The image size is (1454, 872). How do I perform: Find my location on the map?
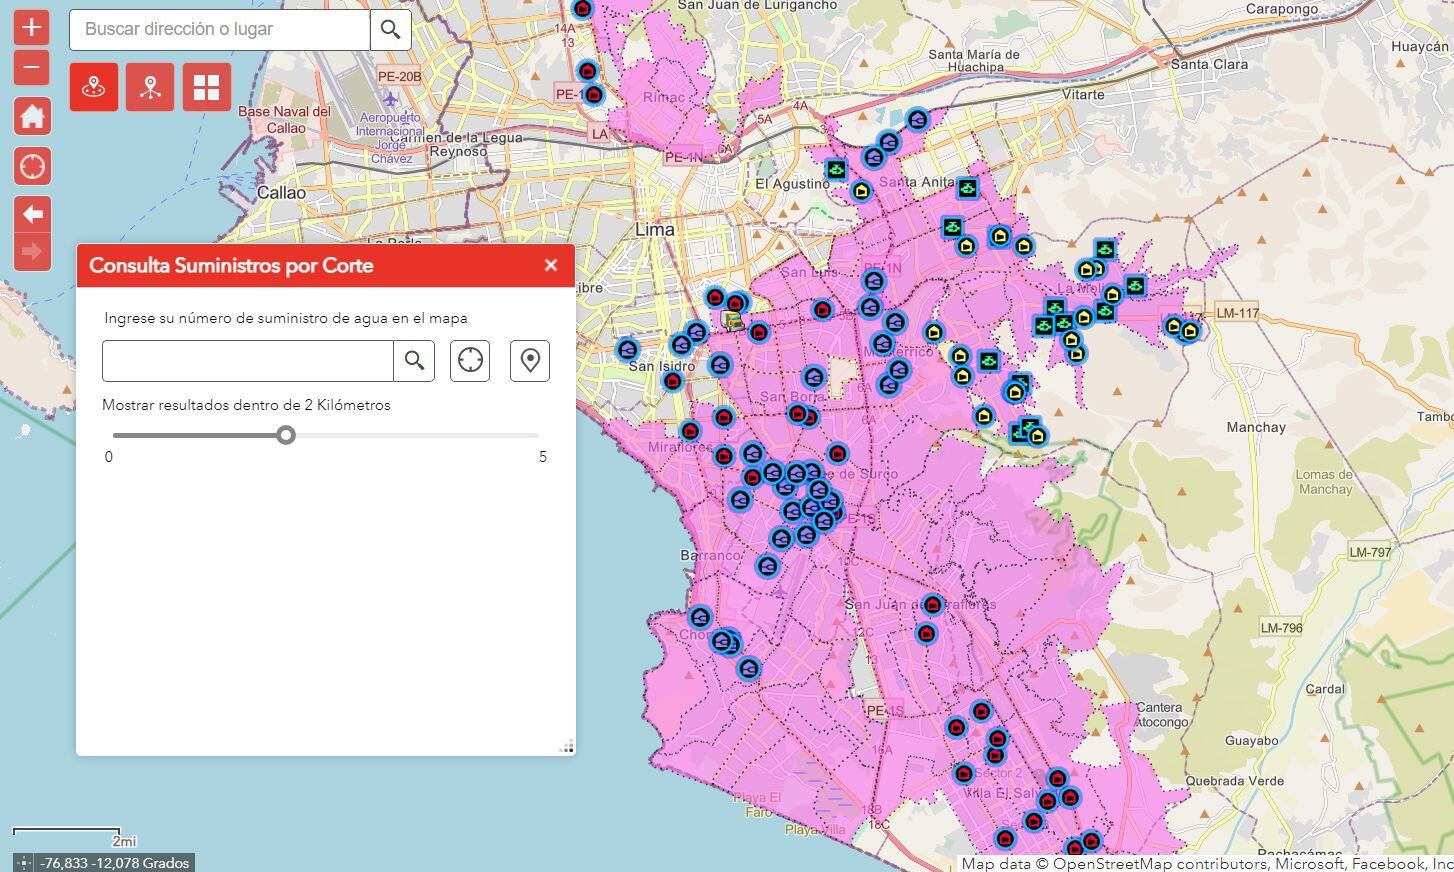[x=32, y=166]
